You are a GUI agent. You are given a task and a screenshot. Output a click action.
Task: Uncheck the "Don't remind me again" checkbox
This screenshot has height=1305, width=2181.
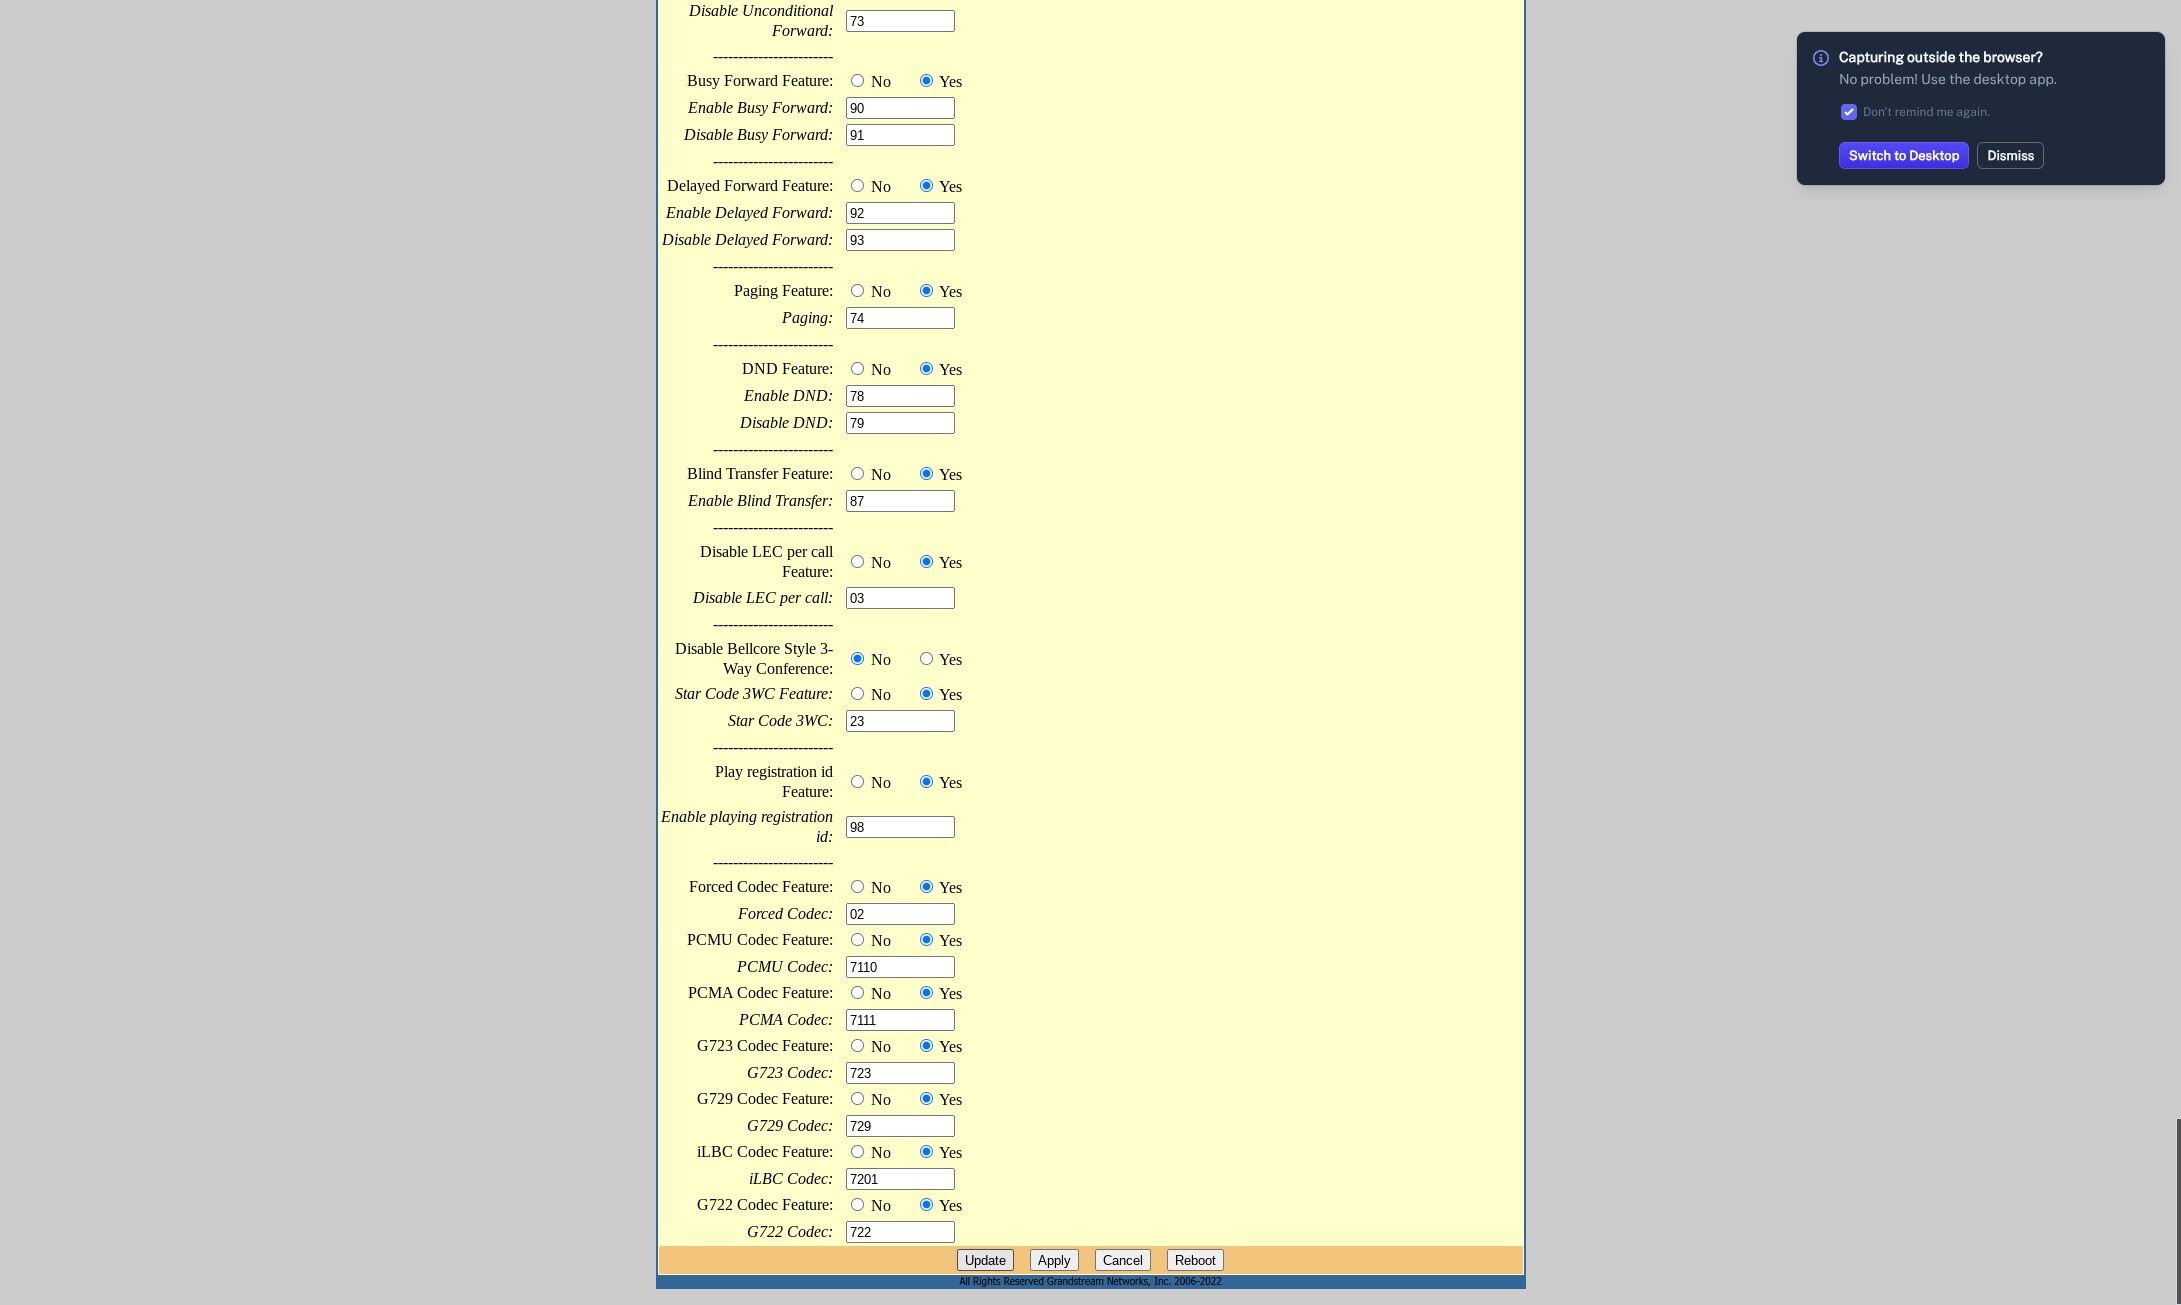click(x=1849, y=112)
